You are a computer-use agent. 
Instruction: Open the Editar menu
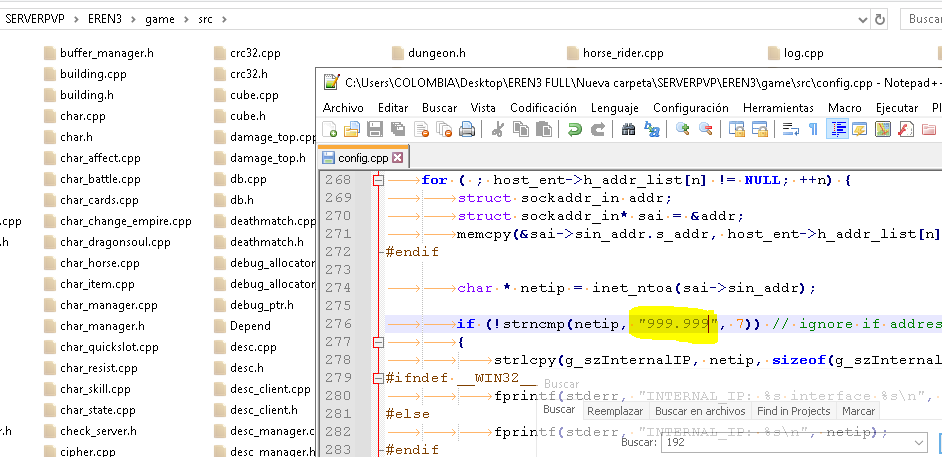(x=393, y=108)
